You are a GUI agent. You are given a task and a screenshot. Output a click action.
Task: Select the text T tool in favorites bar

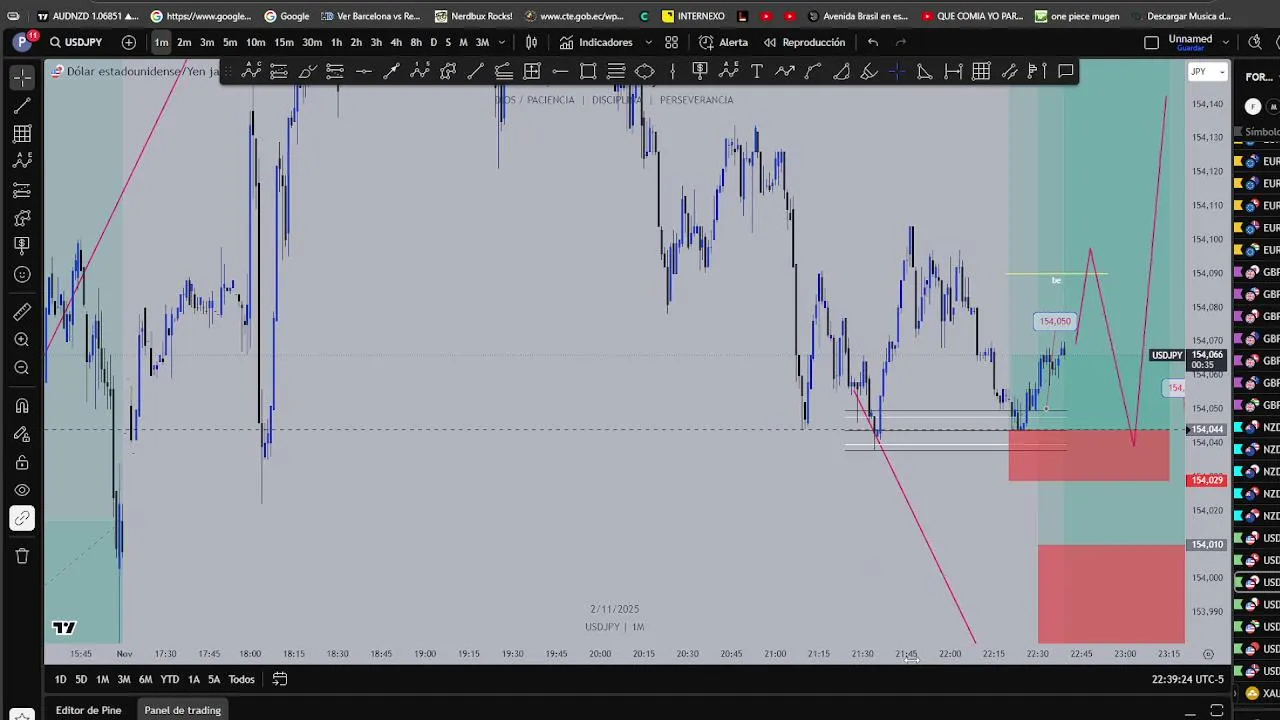point(757,71)
